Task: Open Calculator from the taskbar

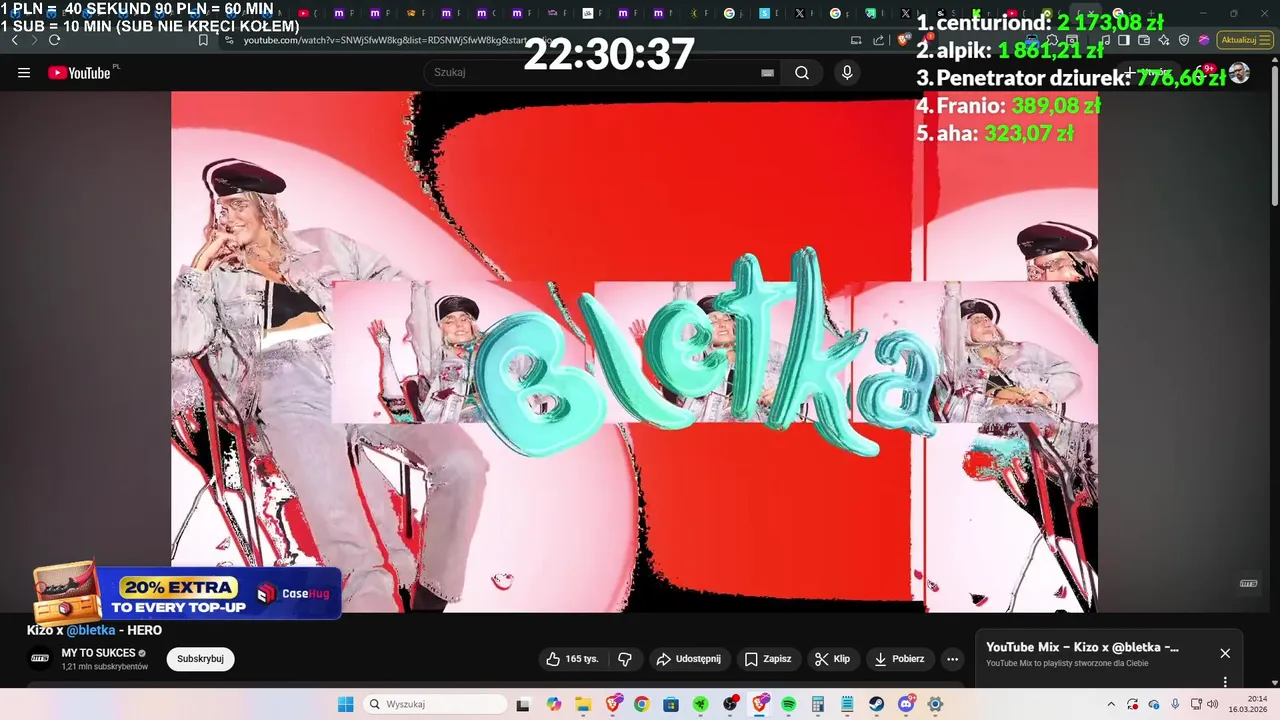Action: (818, 704)
